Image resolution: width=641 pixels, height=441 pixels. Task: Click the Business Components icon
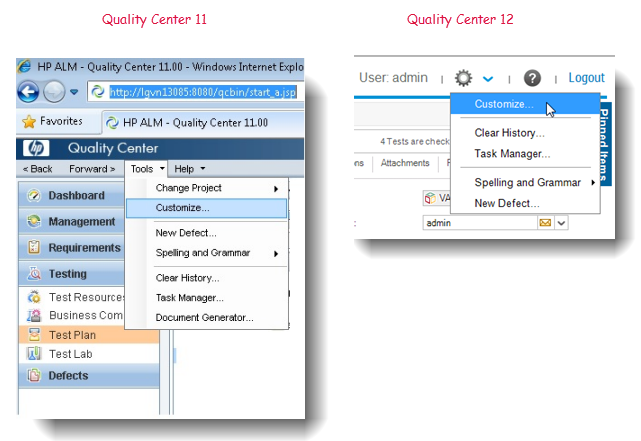click(x=34, y=315)
